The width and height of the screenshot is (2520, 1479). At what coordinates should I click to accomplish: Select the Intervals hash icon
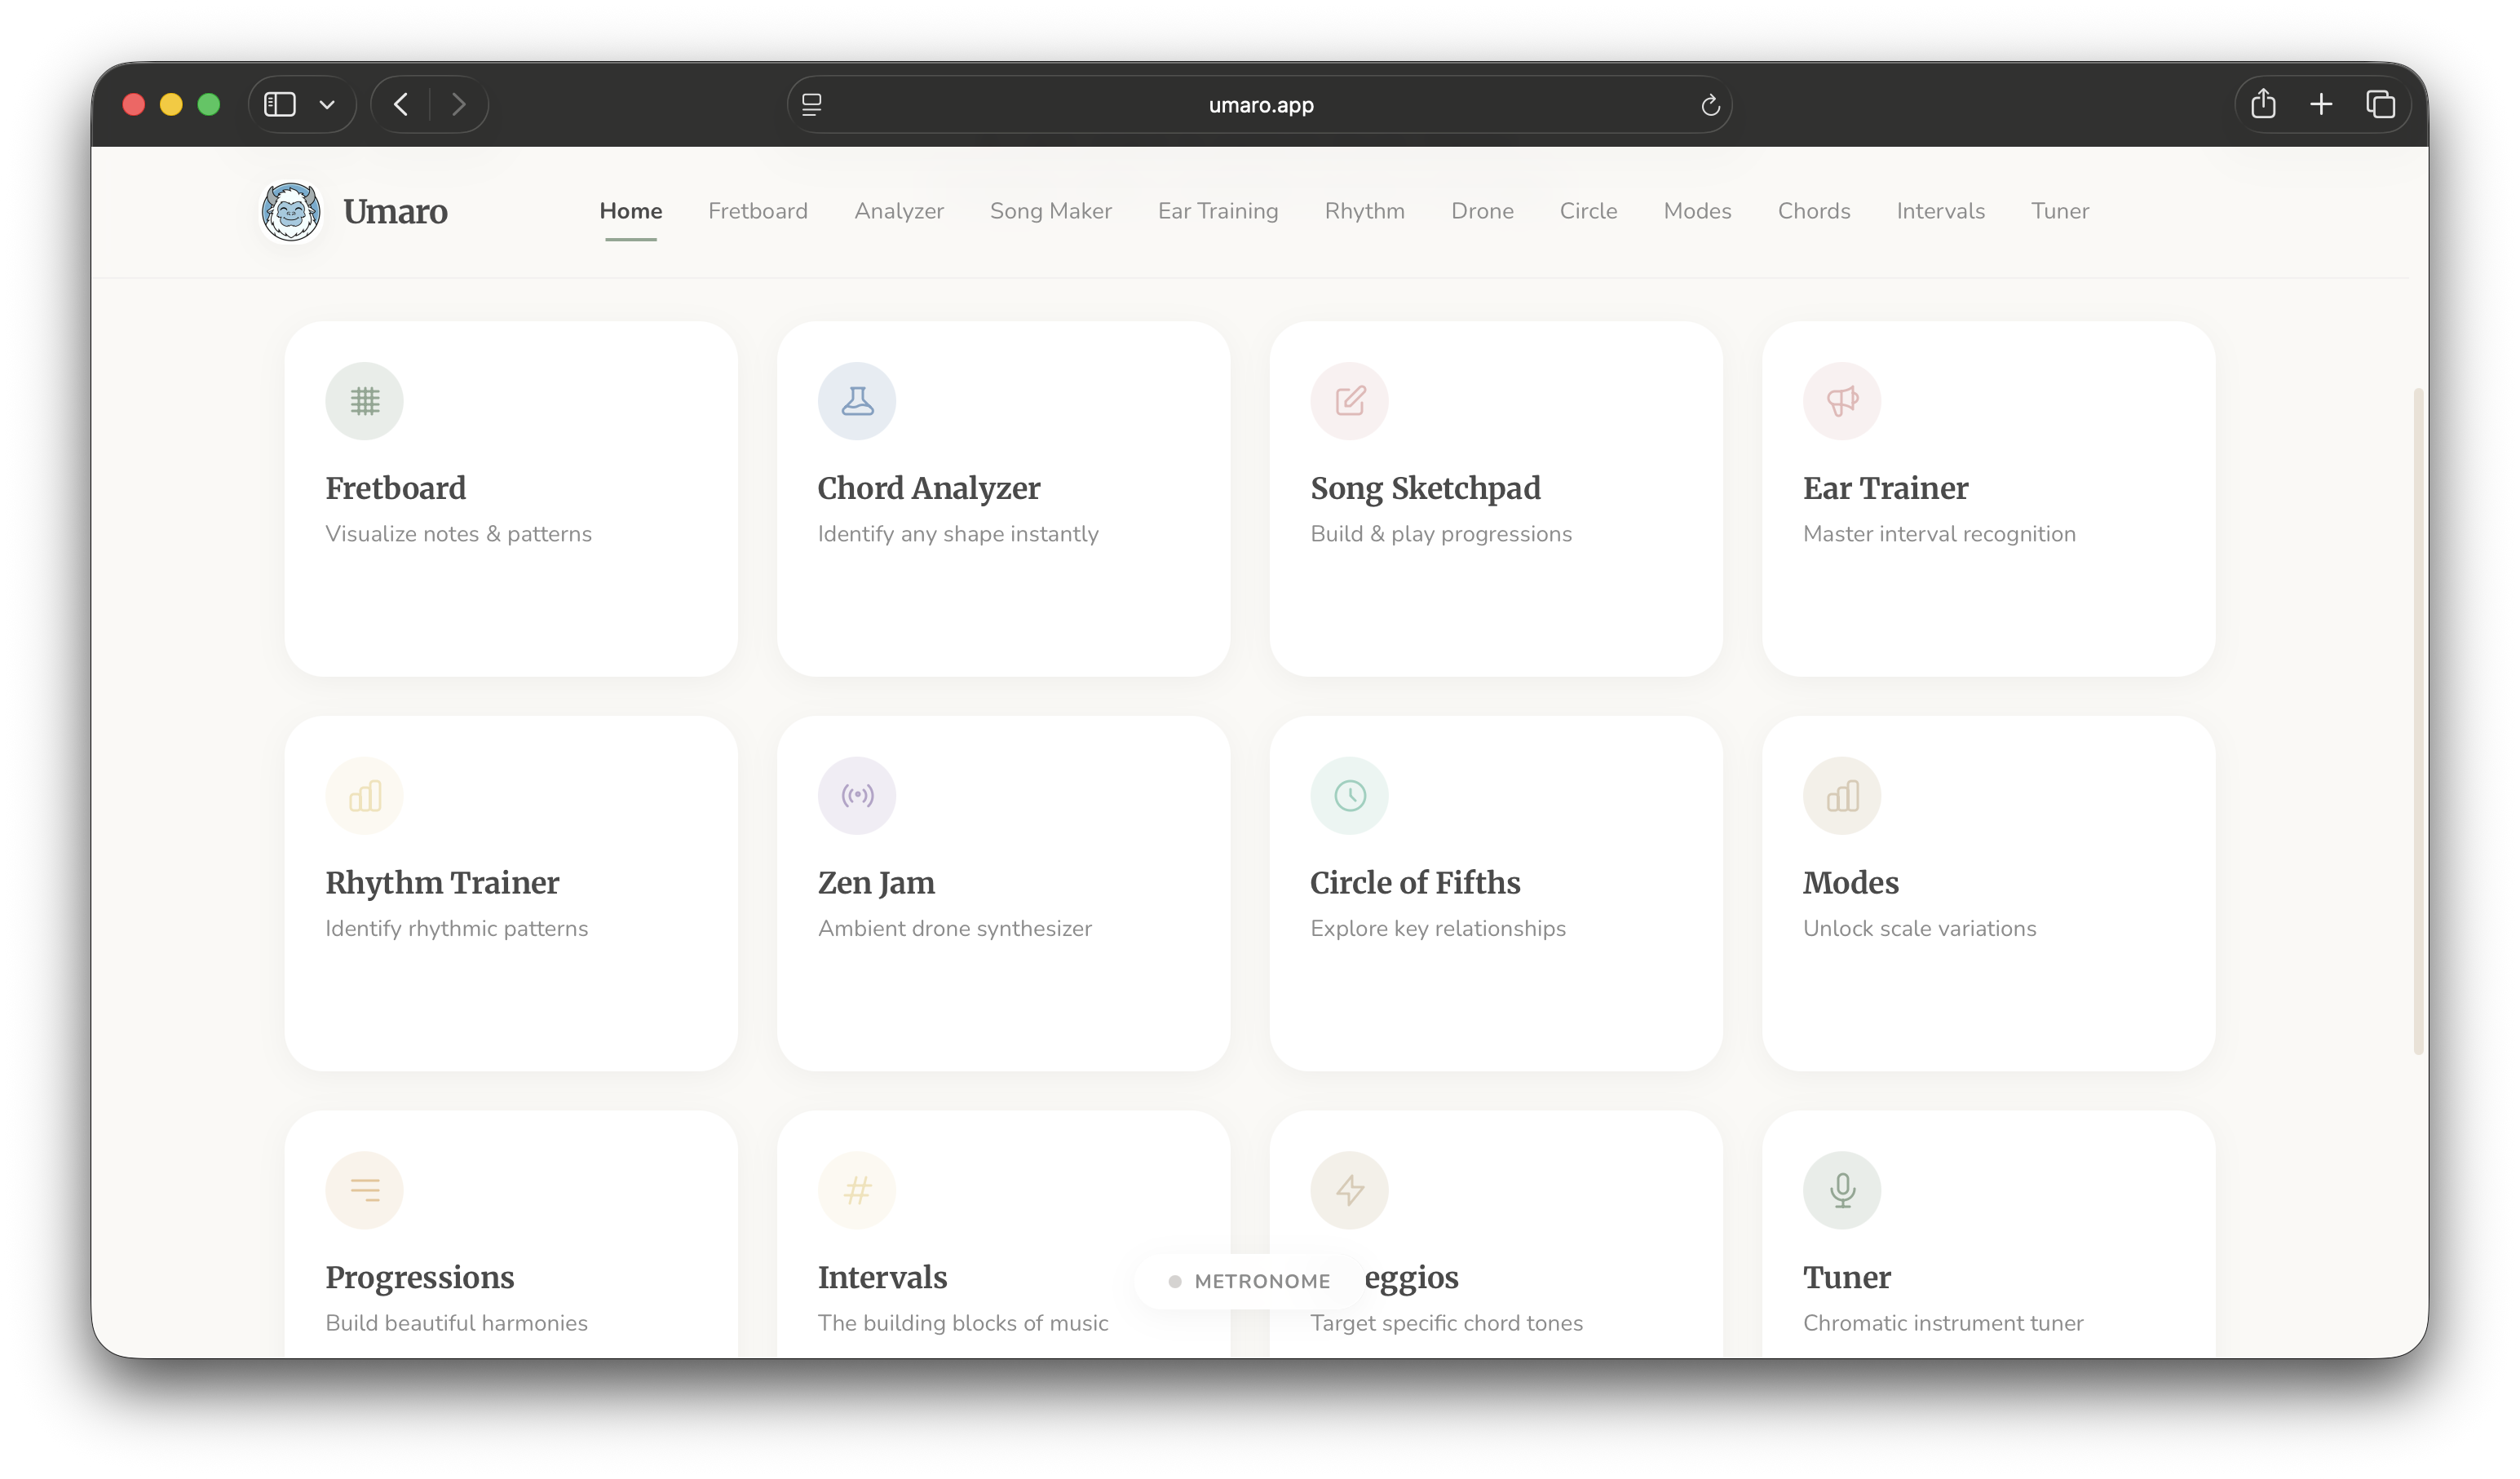point(856,1190)
